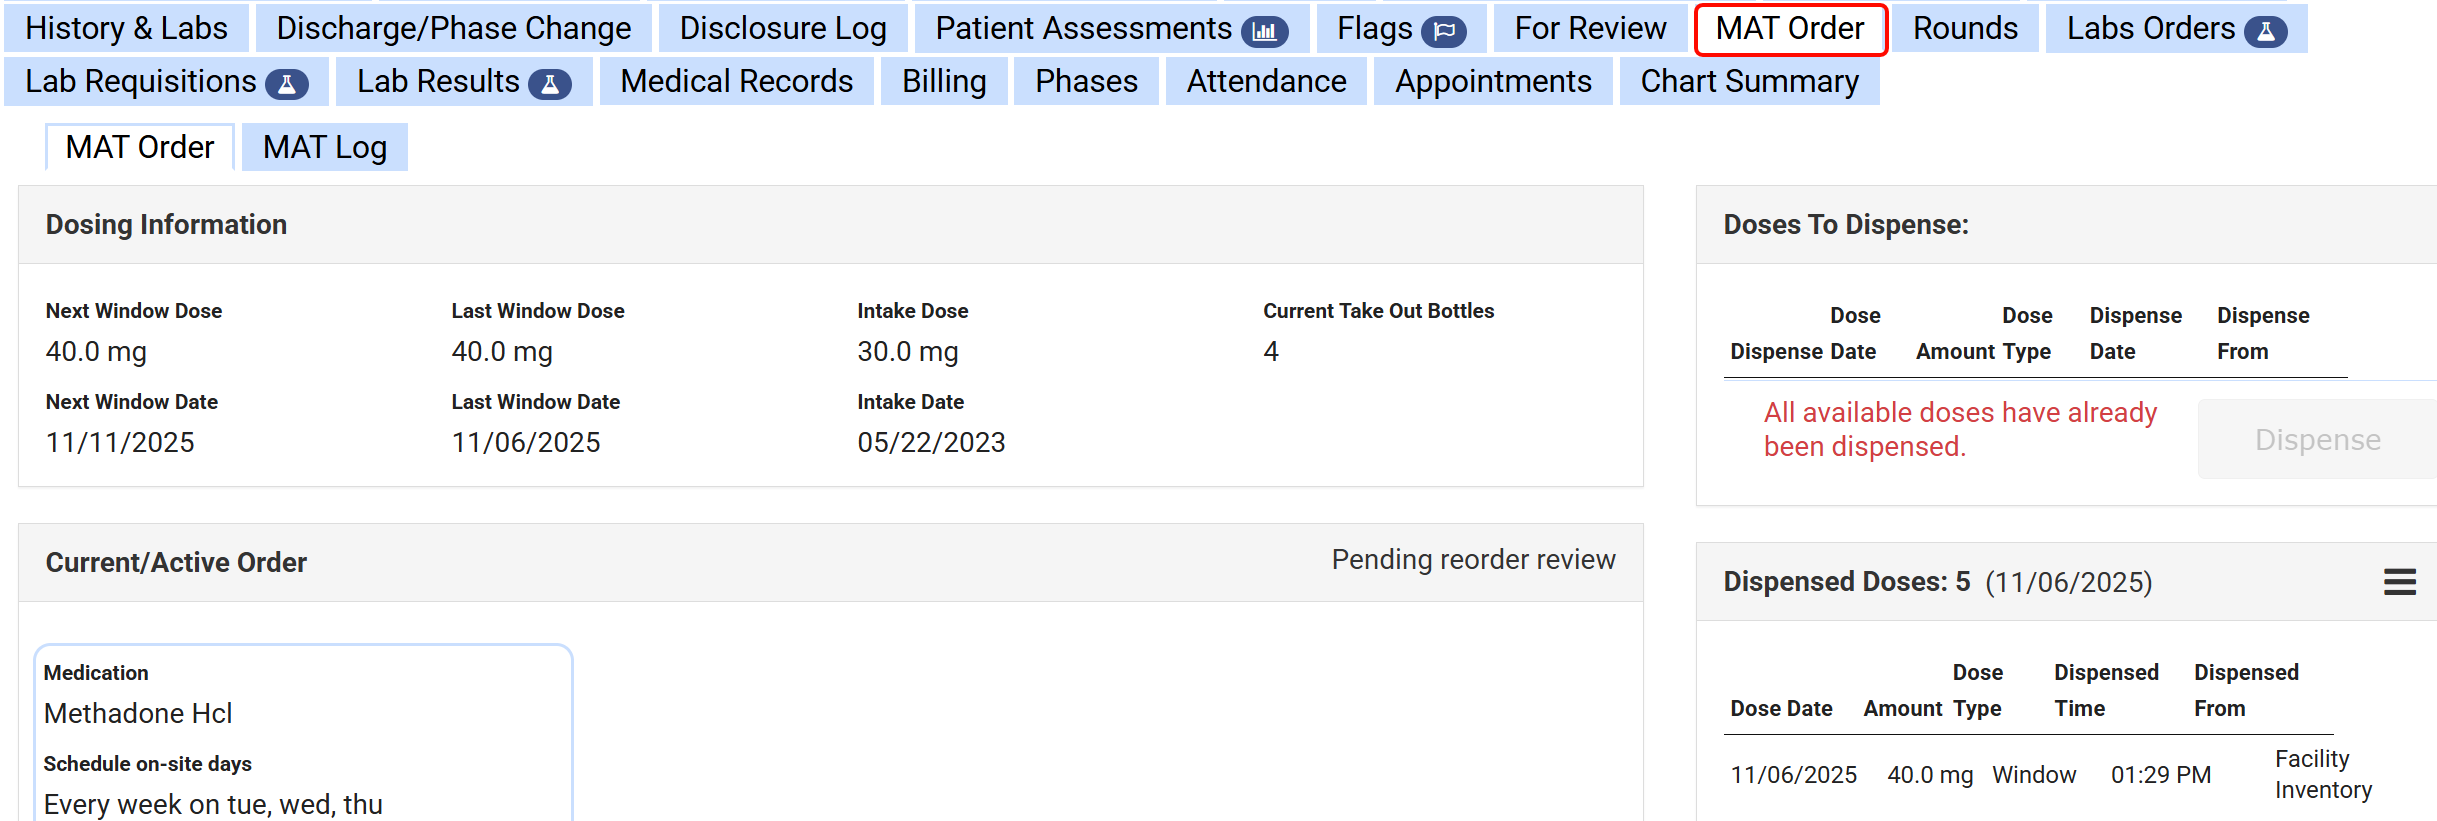Screen dimensions: 2437x821
Task: Open the Disclosure Log tab
Action: 782,28
